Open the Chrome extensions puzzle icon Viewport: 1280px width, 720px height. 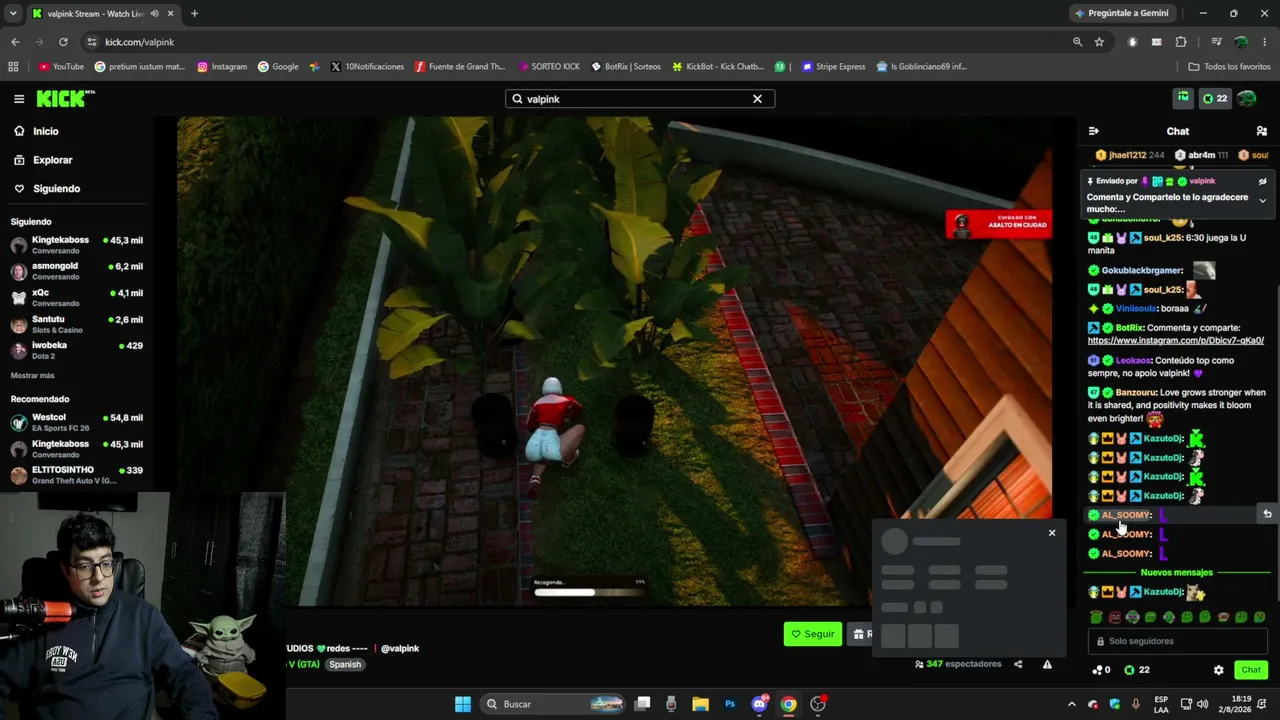(x=1181, y=42)
